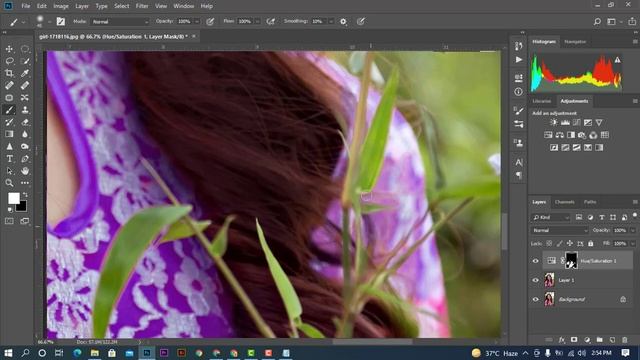Open the History panel icon
This screenshot has height=360, width=640.
[518, 46]
